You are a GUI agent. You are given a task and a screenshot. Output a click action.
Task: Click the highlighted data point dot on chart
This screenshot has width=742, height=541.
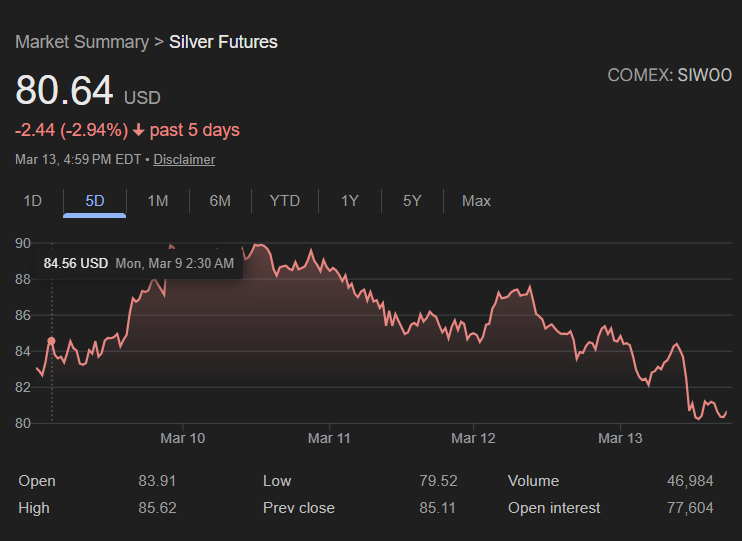point(51,341)
